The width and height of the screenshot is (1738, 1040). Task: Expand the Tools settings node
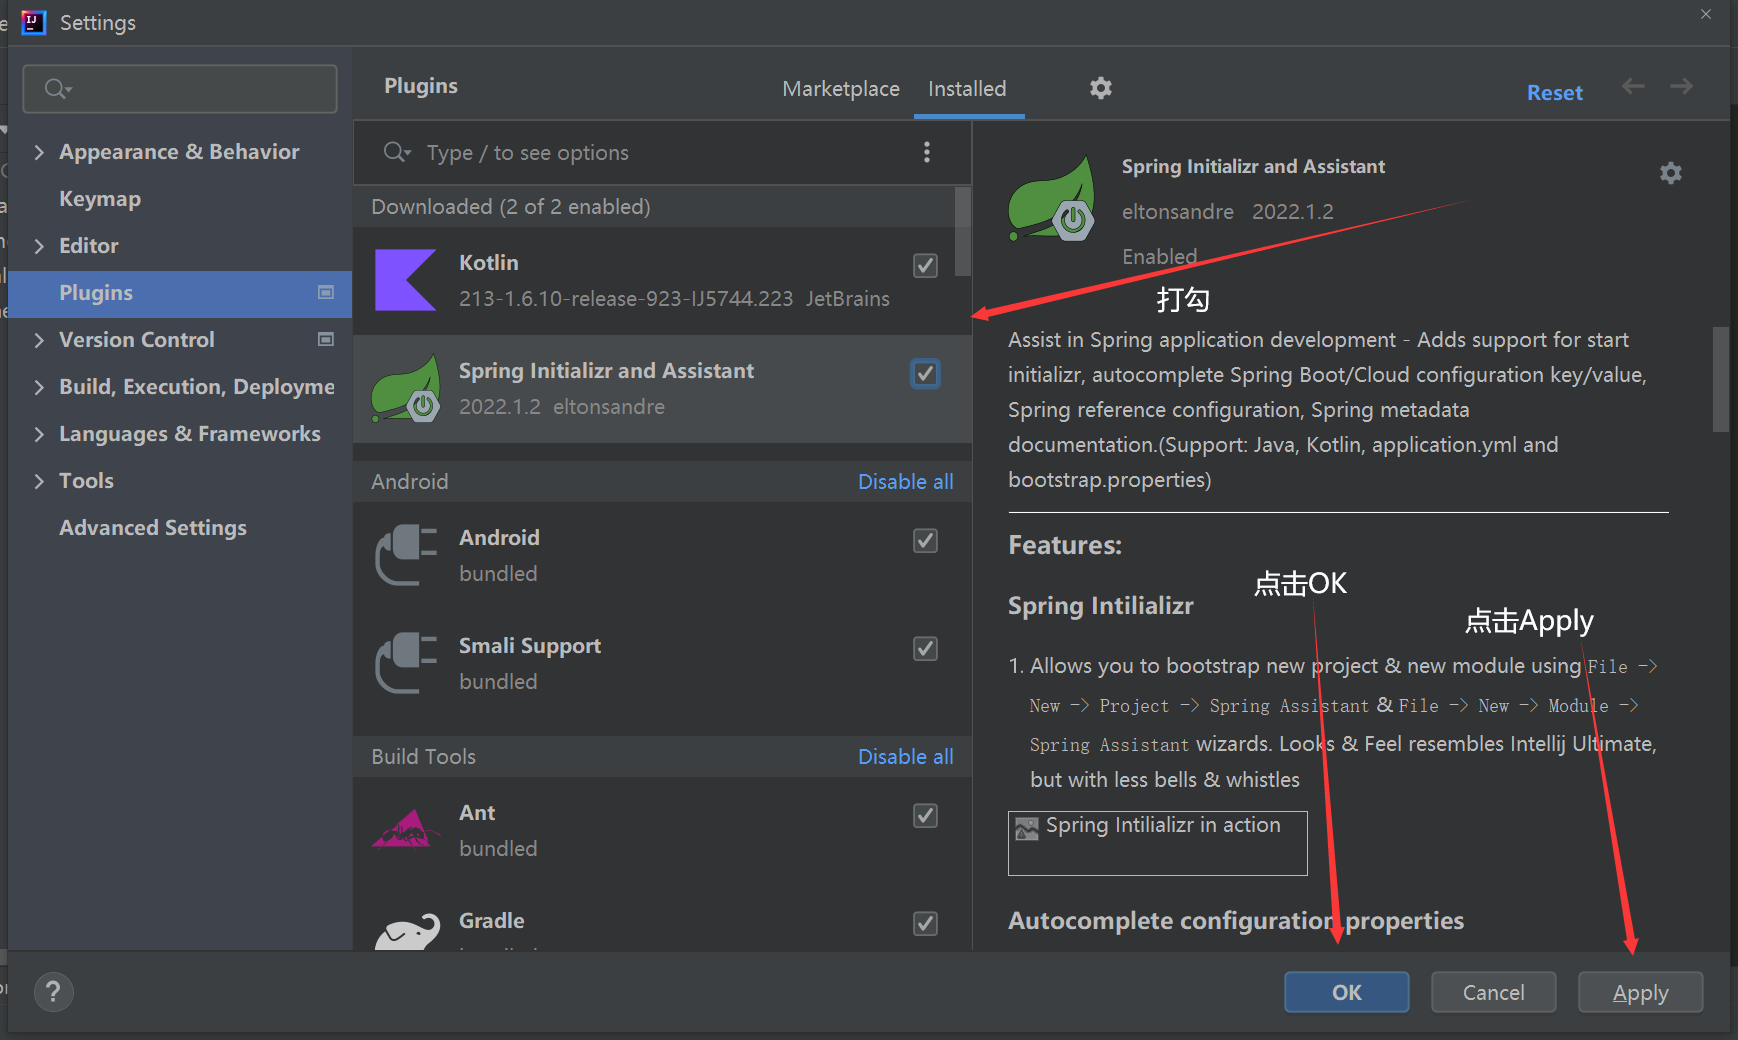pos(39,481)
